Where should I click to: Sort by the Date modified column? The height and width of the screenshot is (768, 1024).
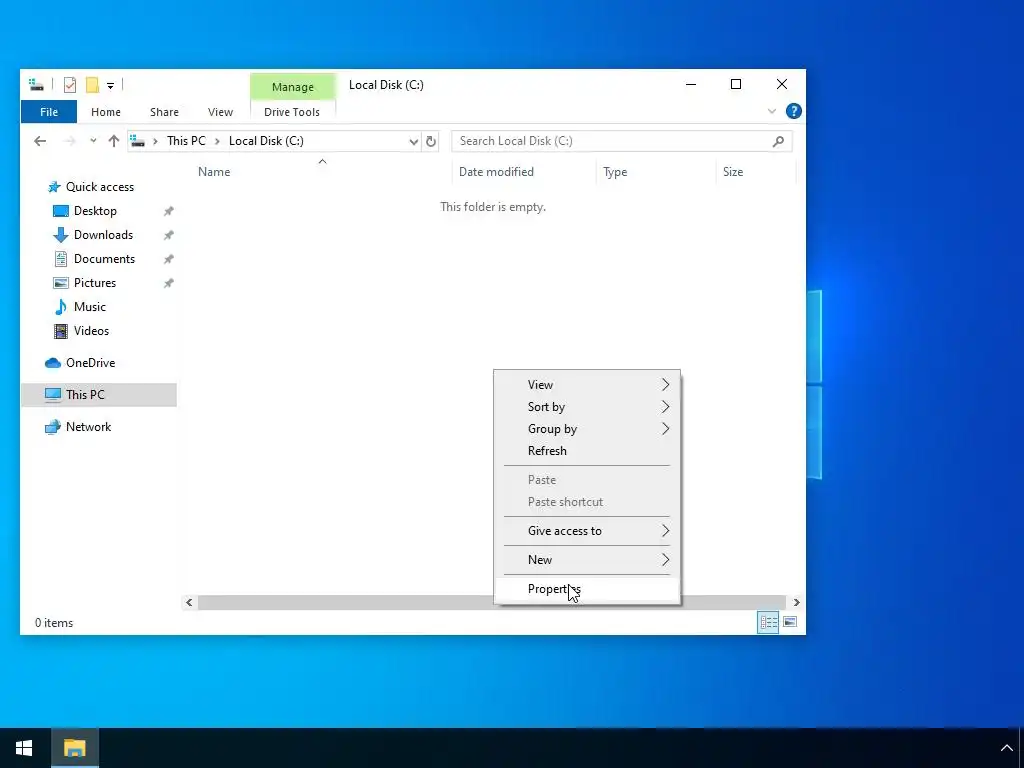pos(496,172)
